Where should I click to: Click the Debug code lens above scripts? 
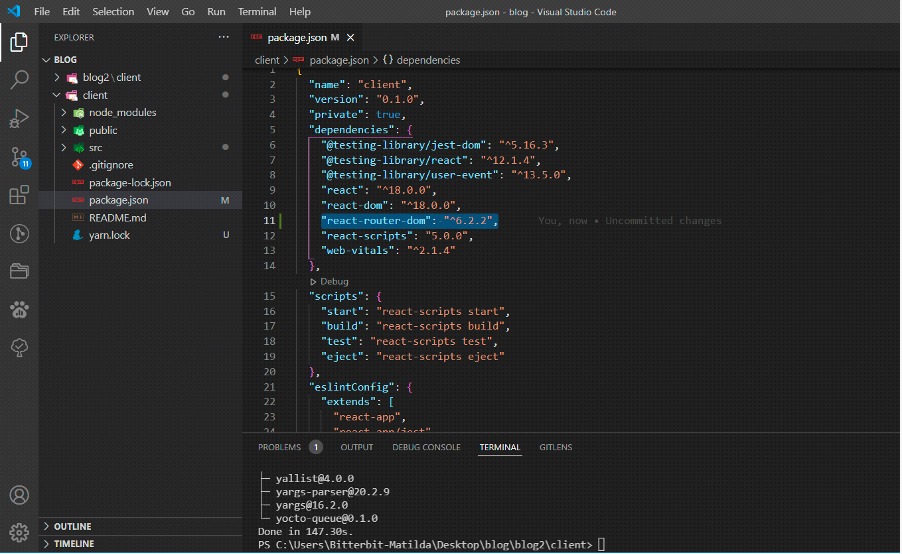click(329, 281)
